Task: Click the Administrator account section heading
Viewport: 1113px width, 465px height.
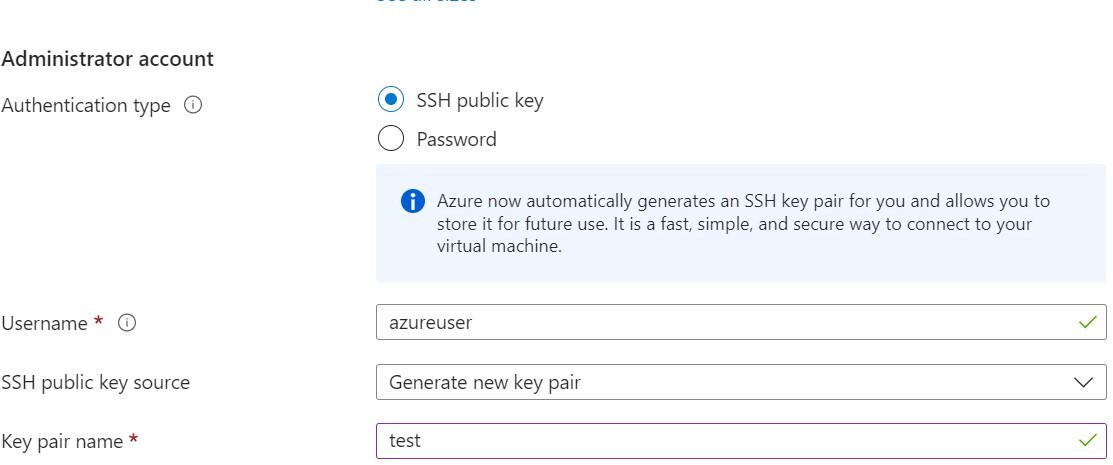Action: [x=107, y=59]
